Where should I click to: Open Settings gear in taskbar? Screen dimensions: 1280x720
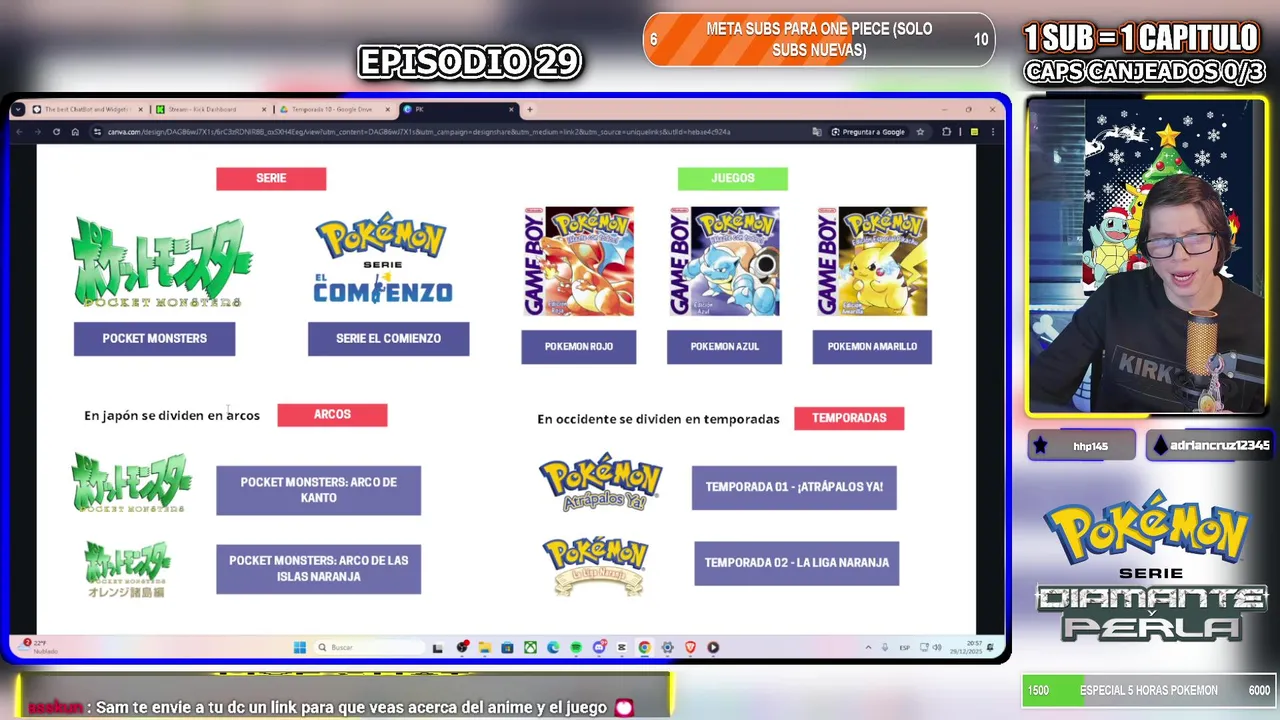click(667, 647)
